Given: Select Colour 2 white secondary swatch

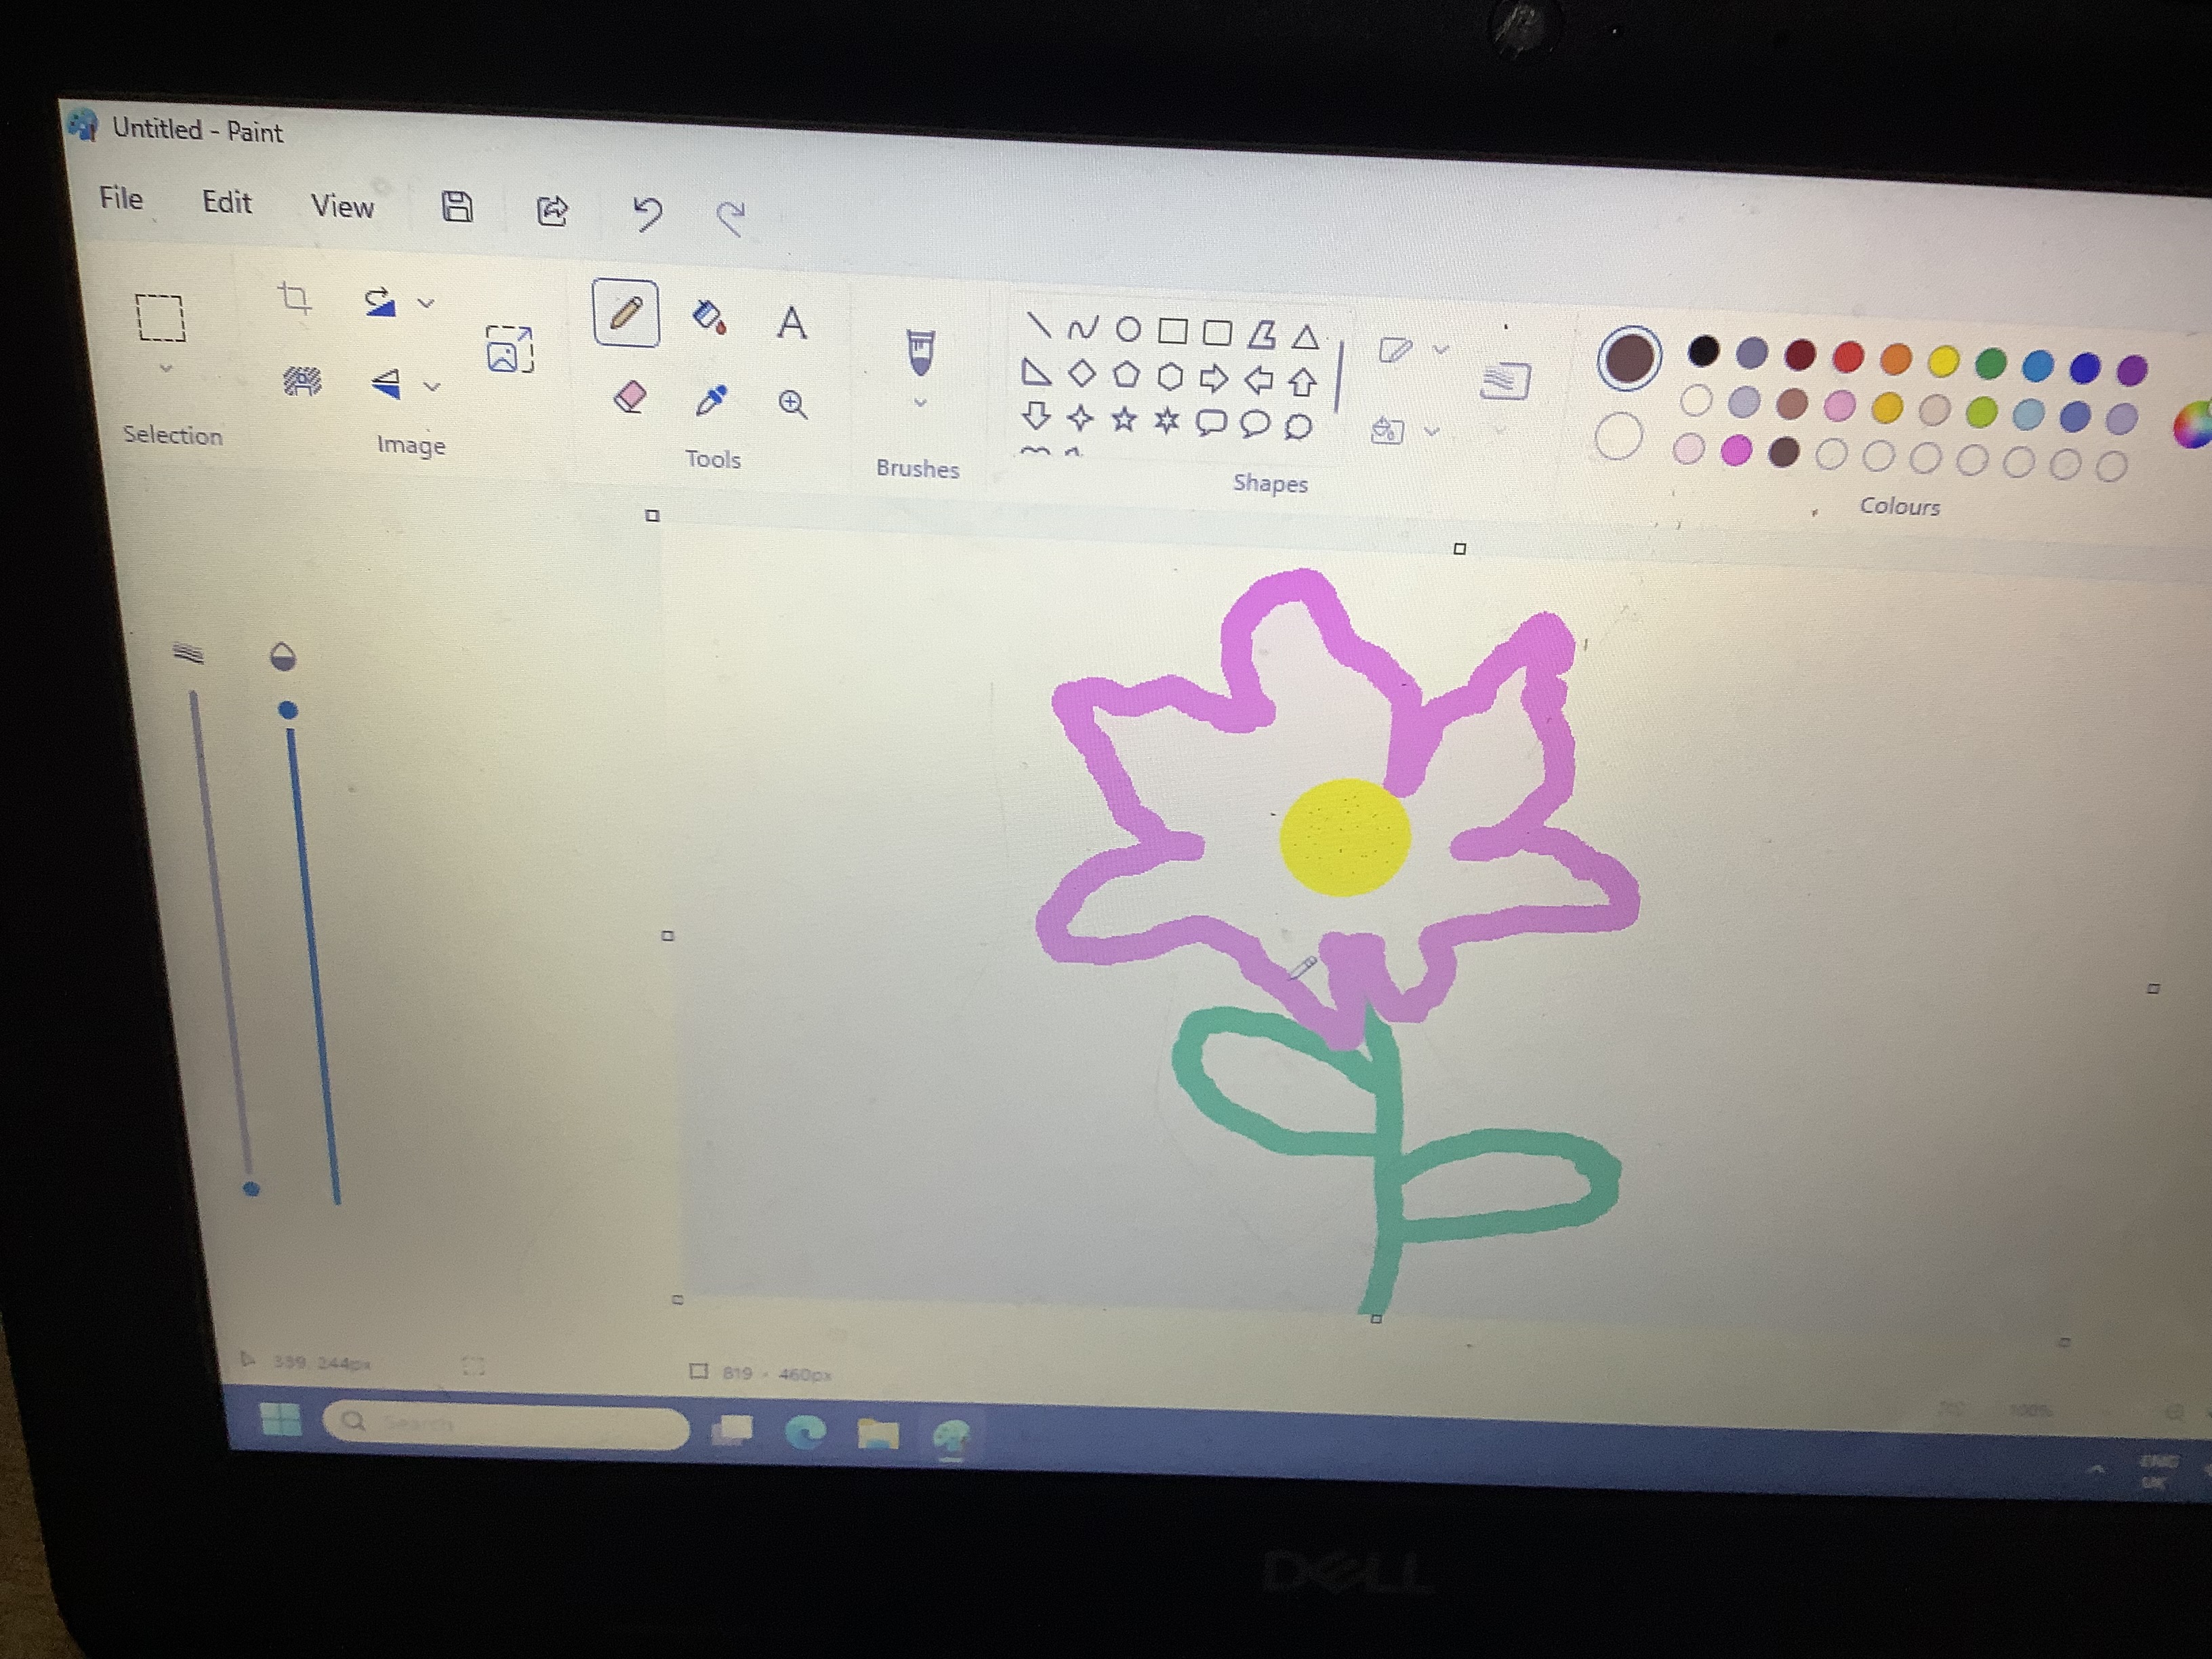Looking at the screenshot, I should 1619,437.
